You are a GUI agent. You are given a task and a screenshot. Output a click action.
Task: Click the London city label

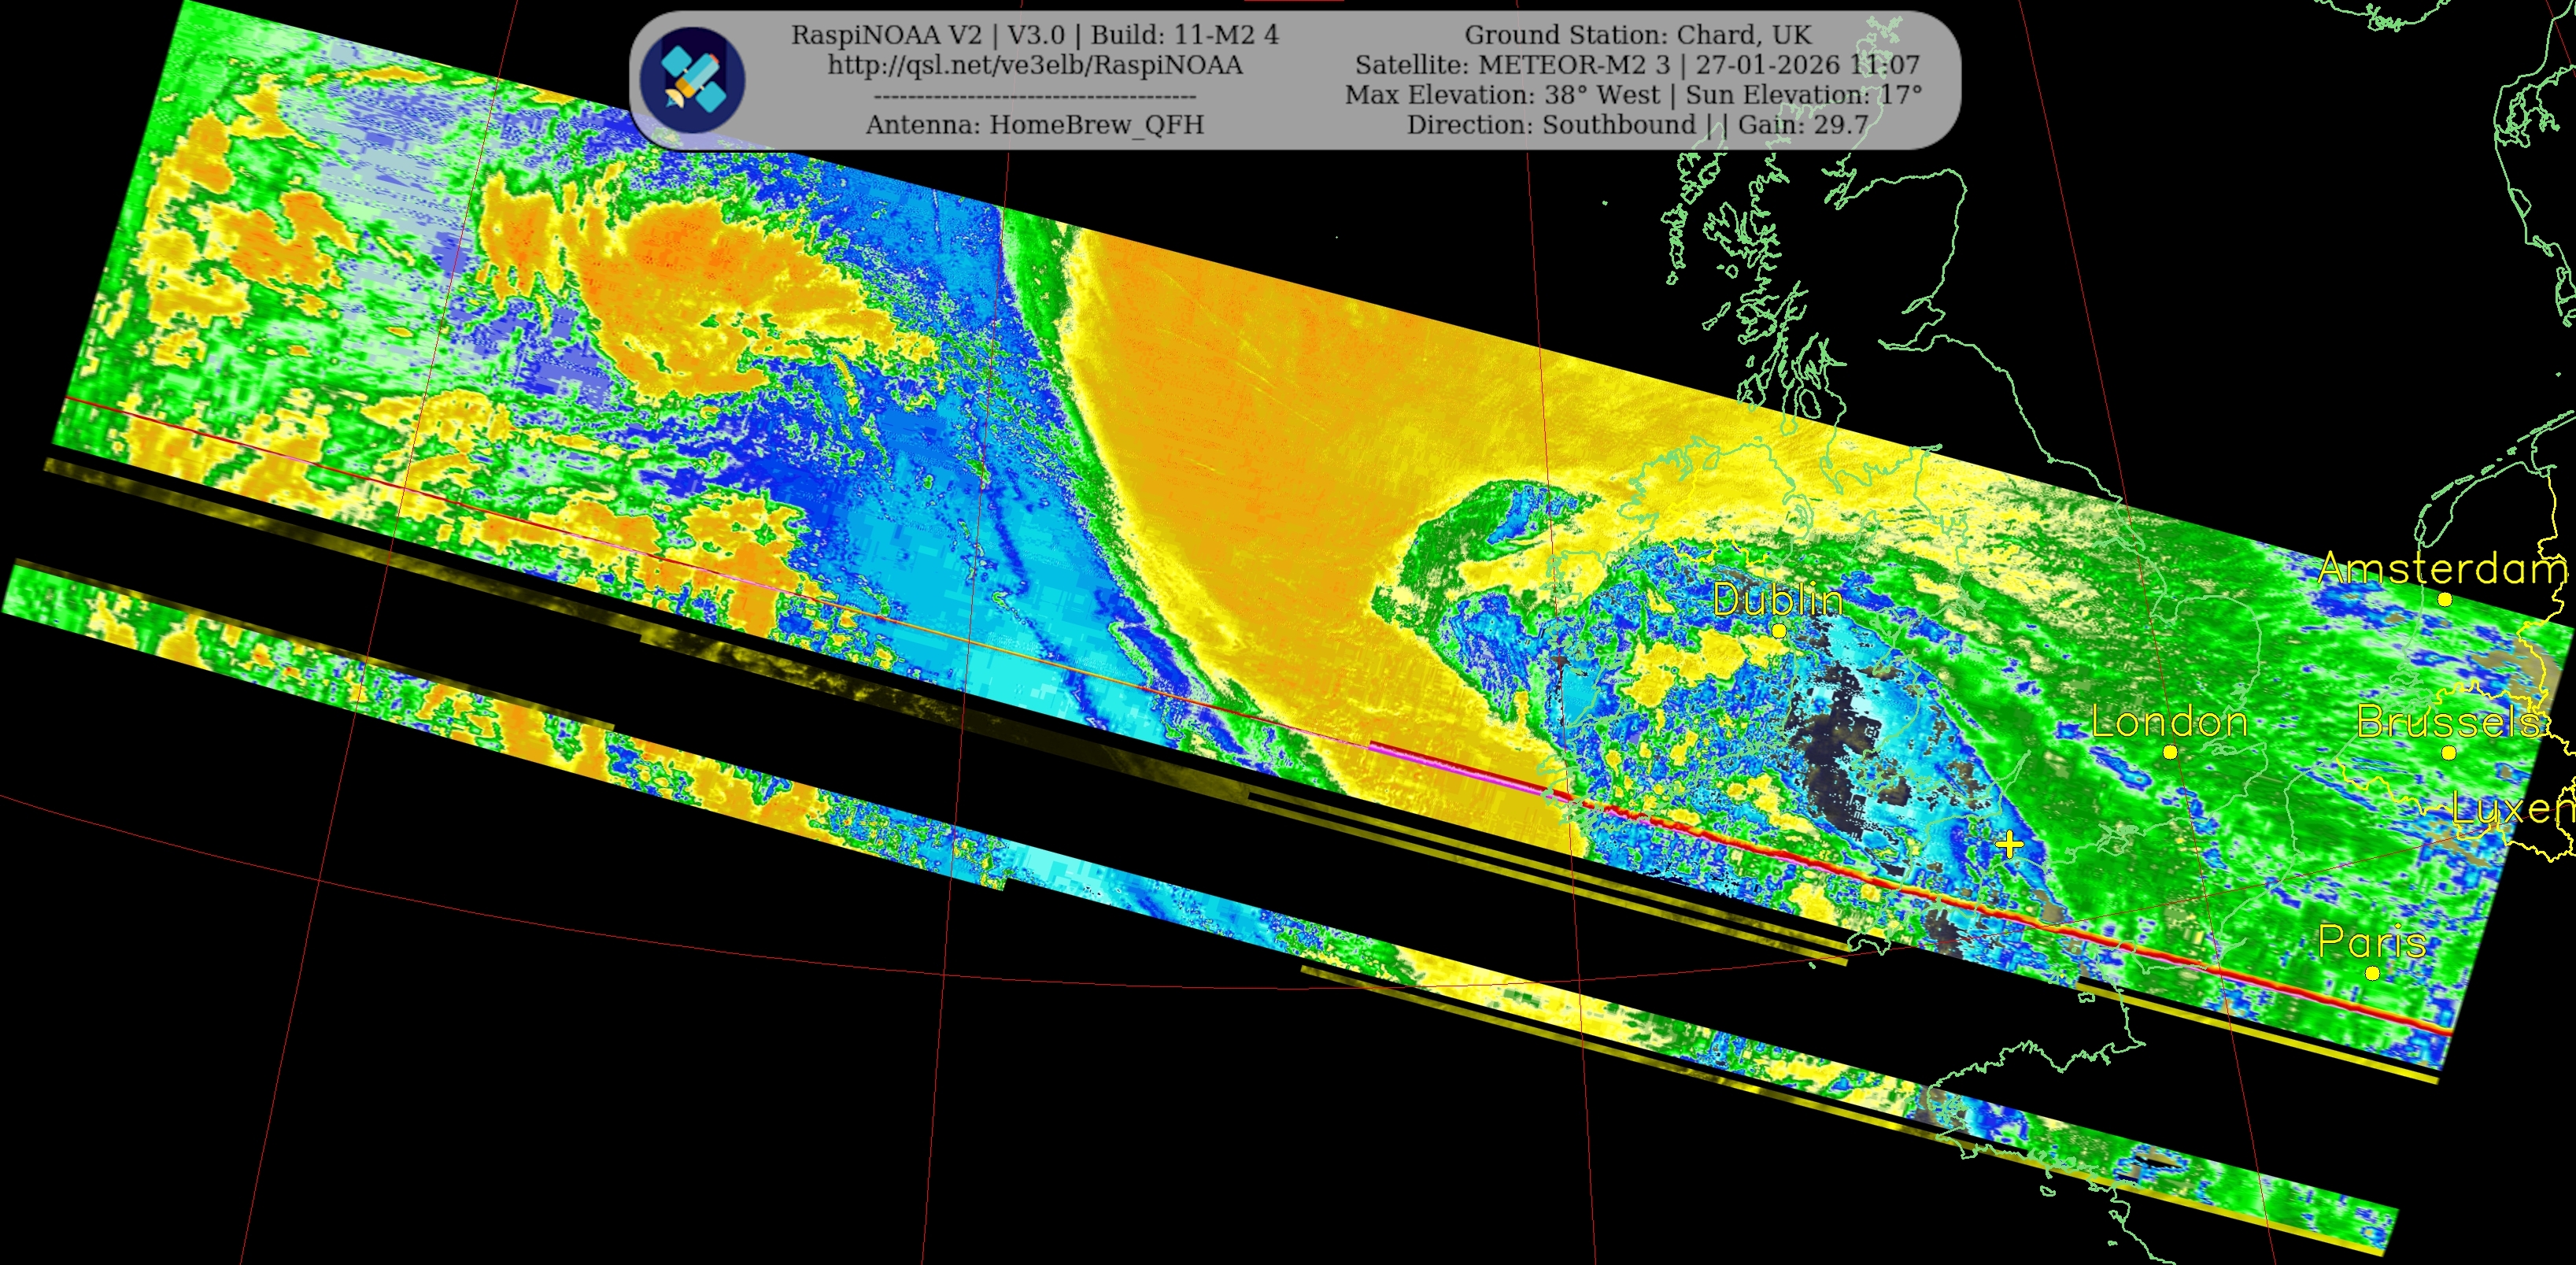tap(2169, 722)
